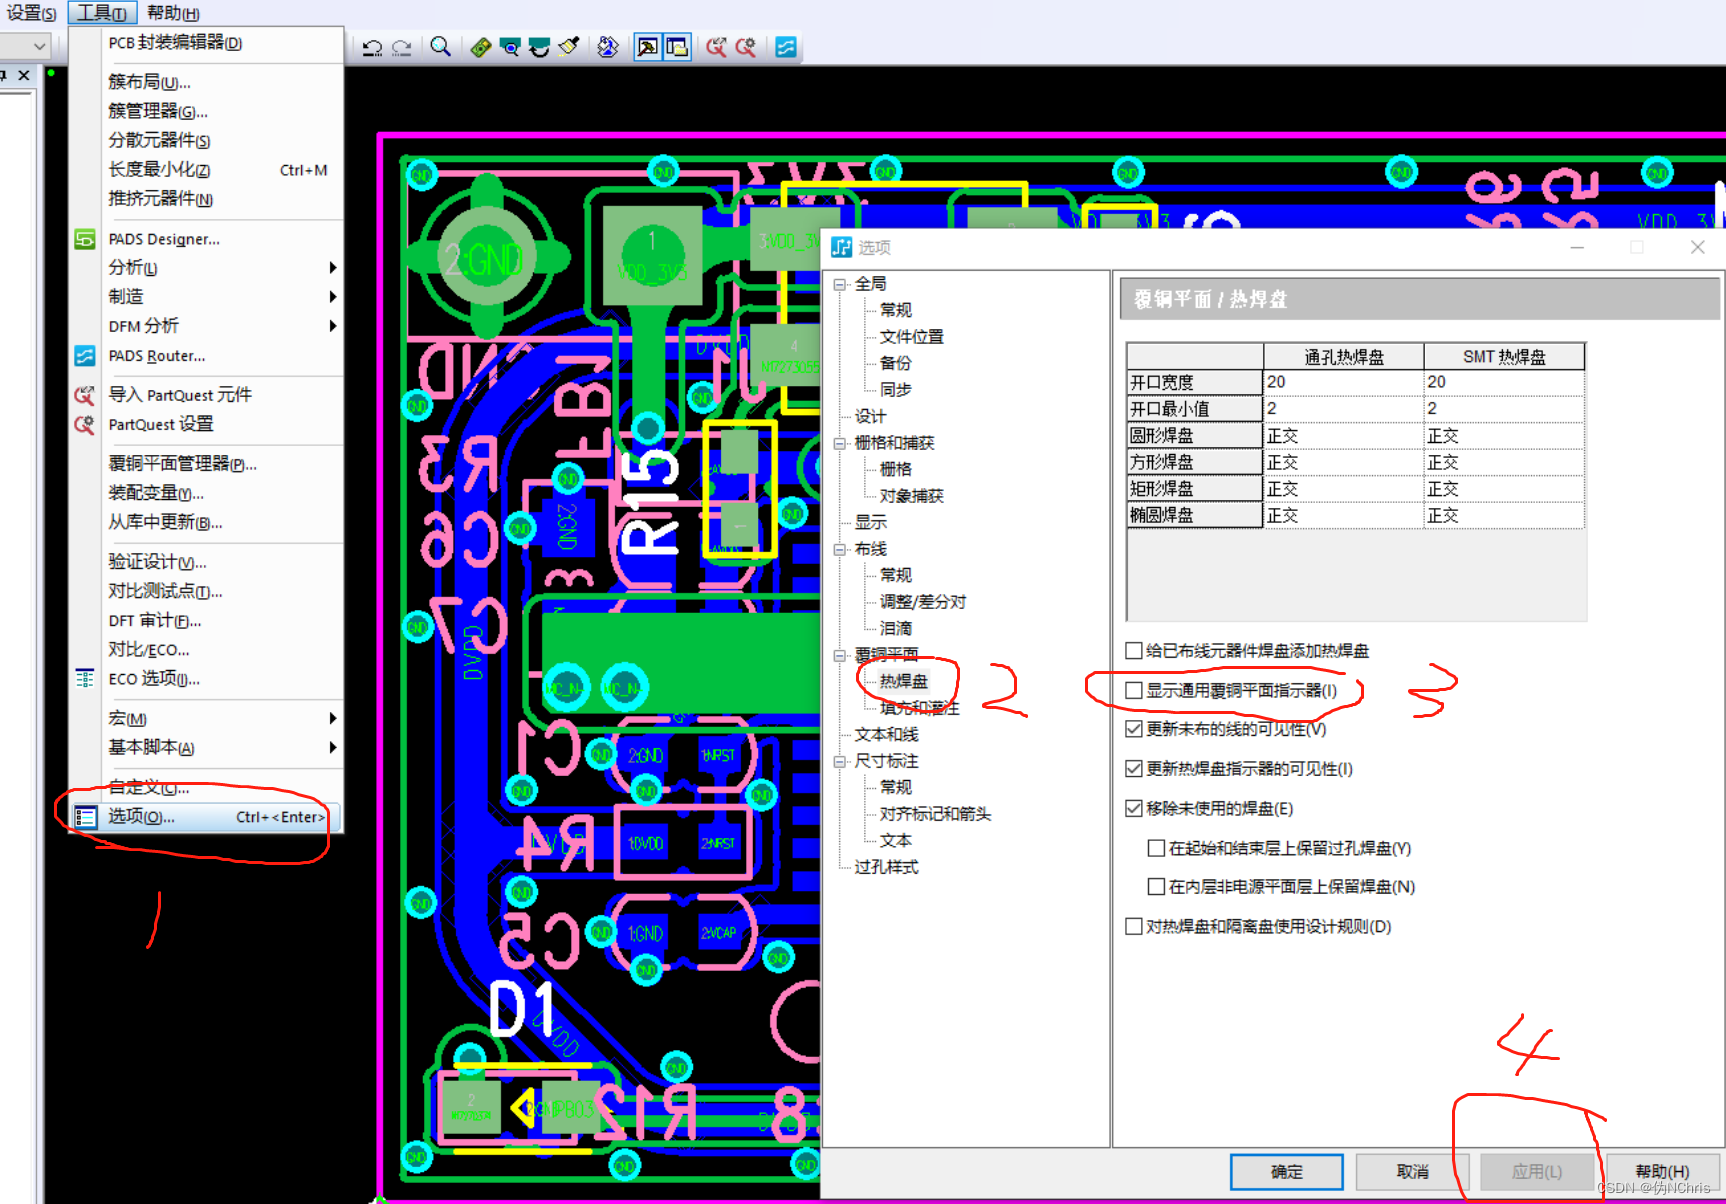
Task: Toggle the project explorer window icon
Action: click(x=677, y=47)
